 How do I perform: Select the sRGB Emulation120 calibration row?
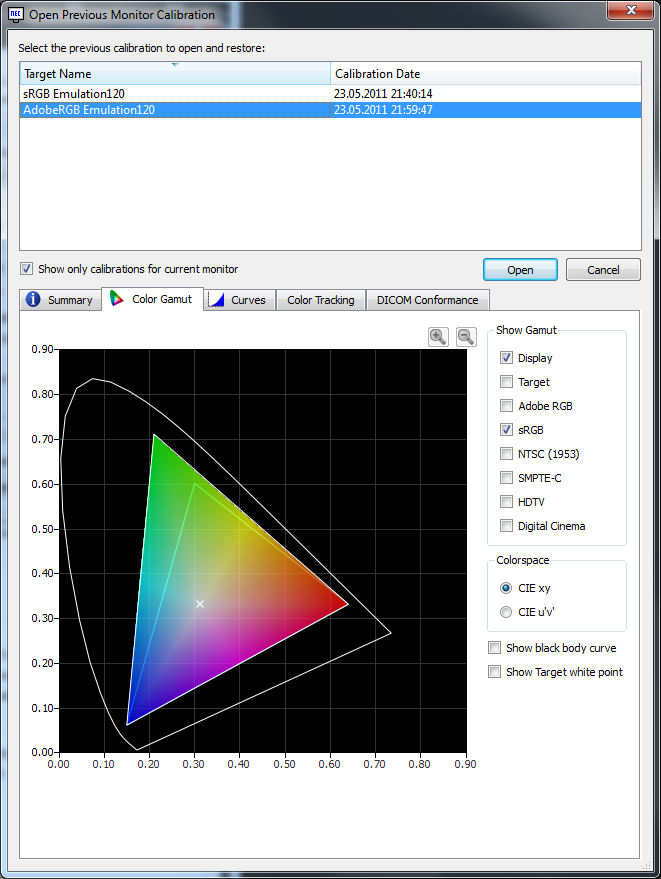pos(75,93)
